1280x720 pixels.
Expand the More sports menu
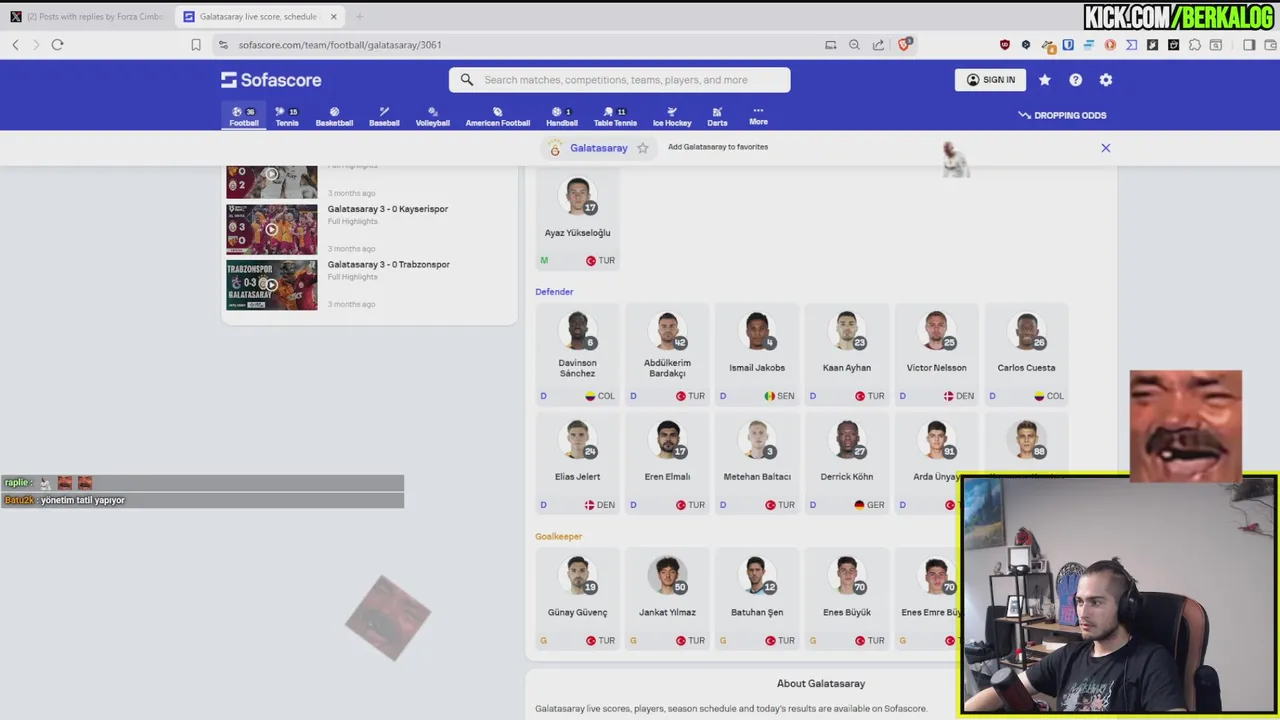(758, 116)
